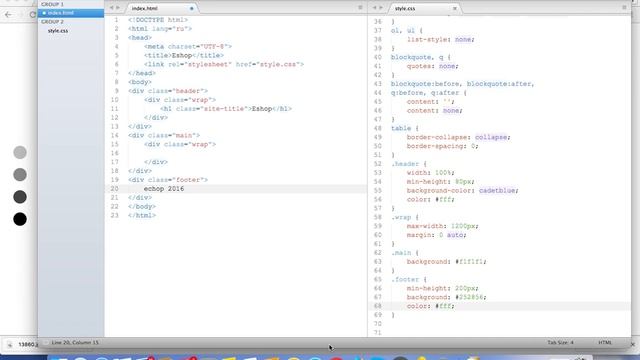Go to next tab in left pane
The image size is (640, 360).
118,8
